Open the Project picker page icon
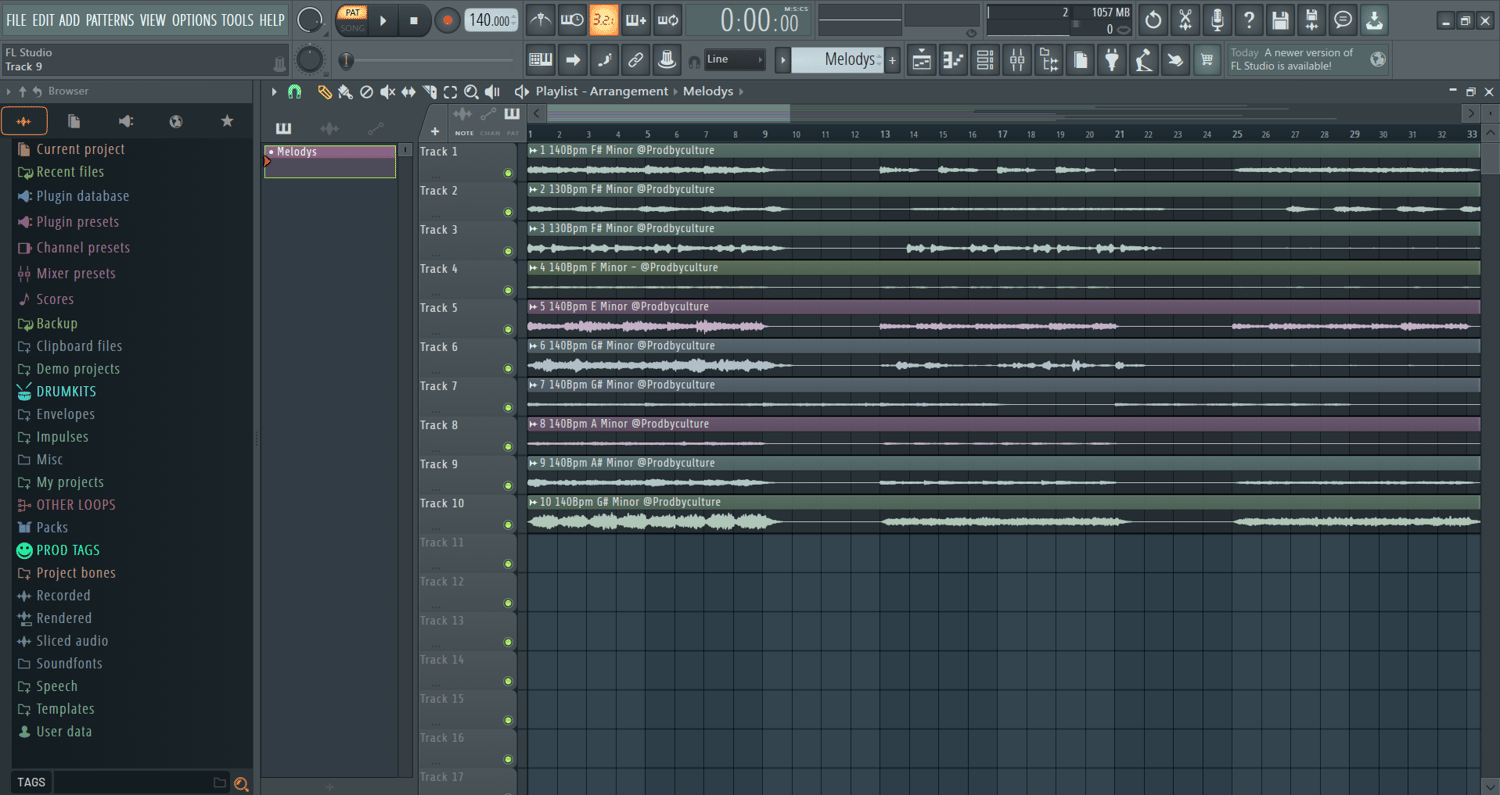The width and height of the screenshot is (1500, 795). (x=1080, y=60)
